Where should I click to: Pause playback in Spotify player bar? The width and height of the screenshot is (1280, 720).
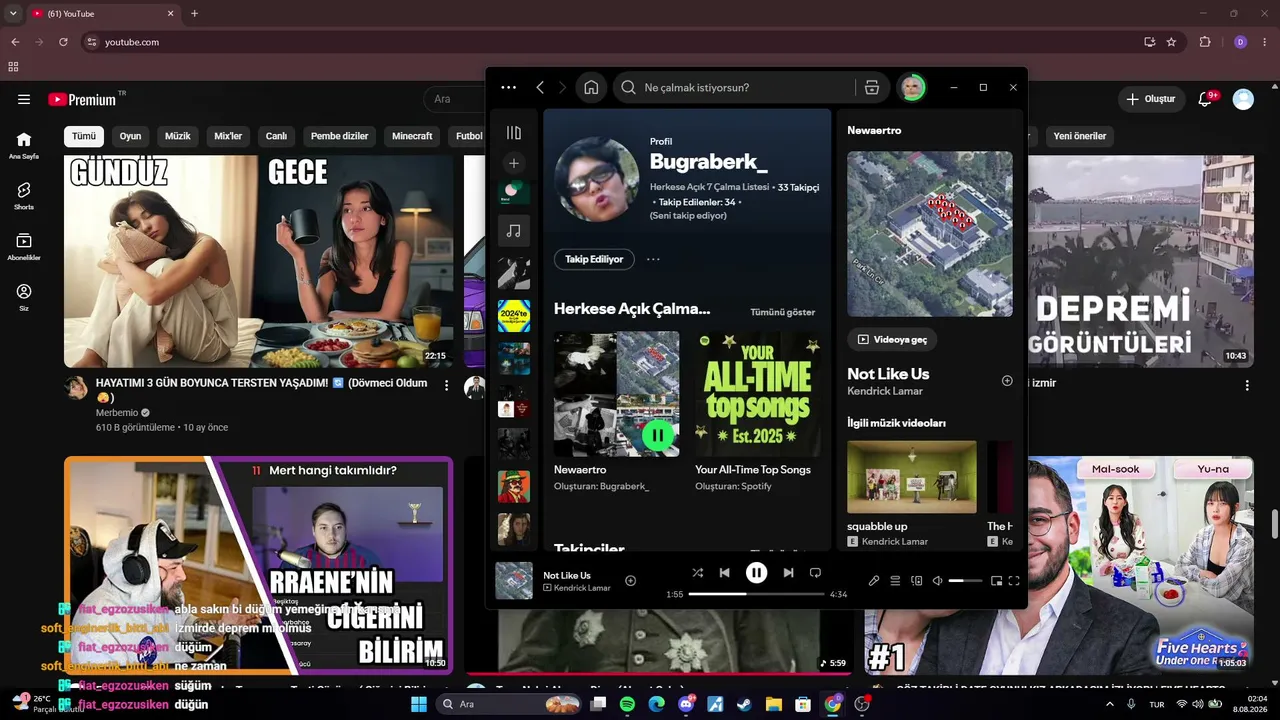point(757,573)
